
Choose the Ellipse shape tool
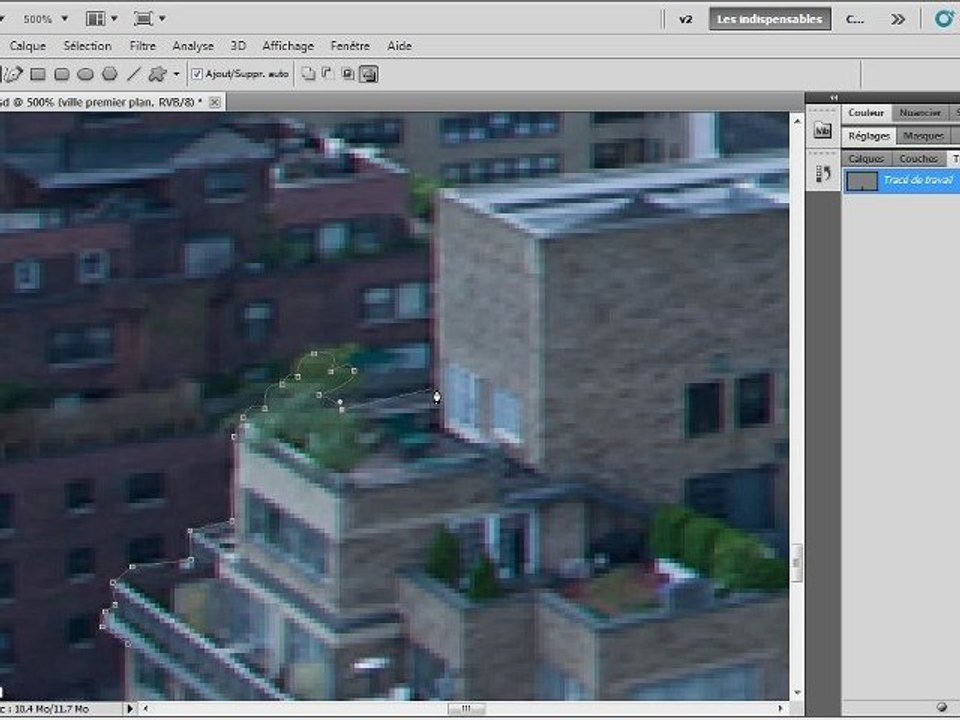coord(85,74)
